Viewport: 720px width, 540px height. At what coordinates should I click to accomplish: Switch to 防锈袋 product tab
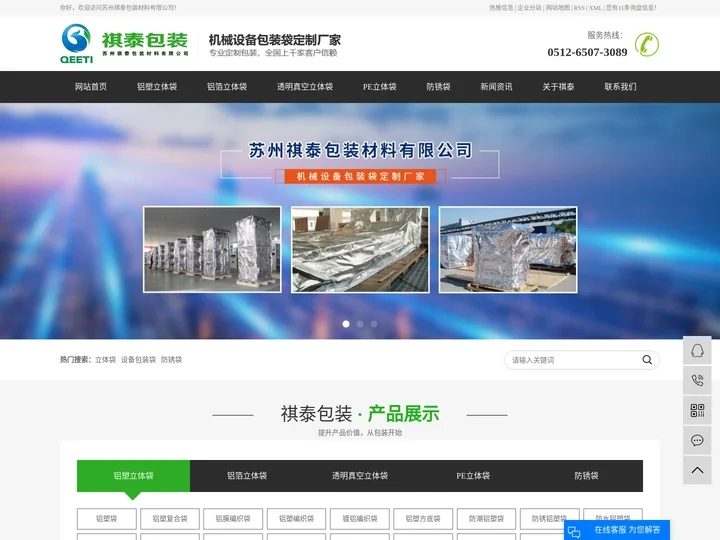586,476
